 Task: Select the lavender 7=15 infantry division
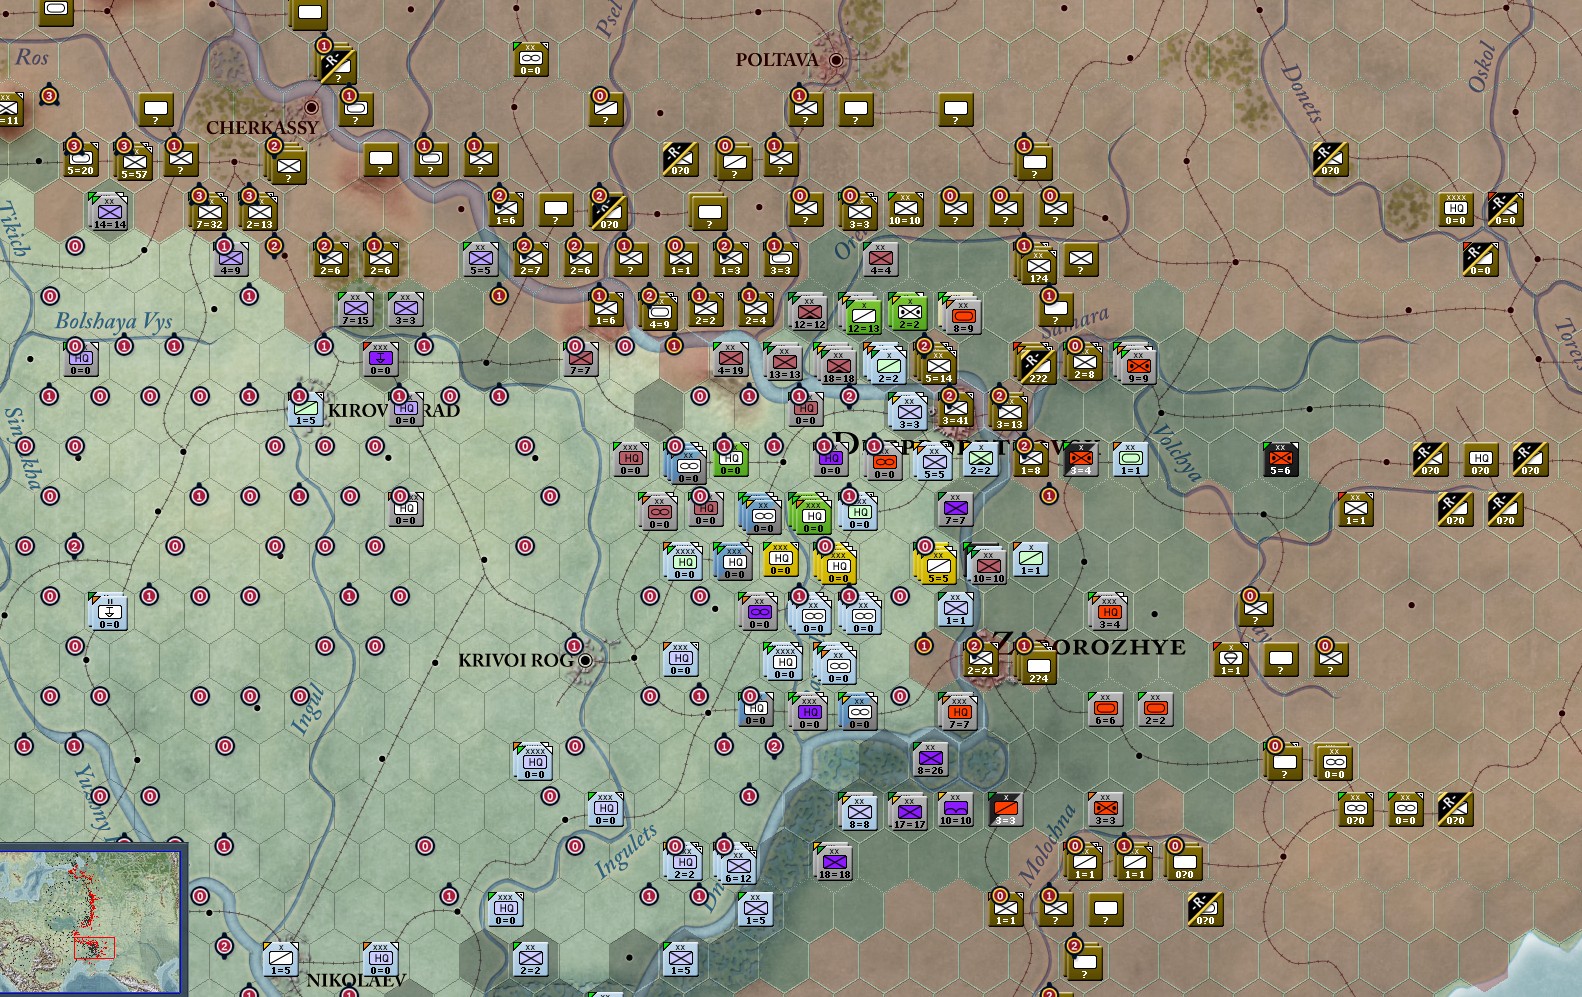(x=355, y=309)
